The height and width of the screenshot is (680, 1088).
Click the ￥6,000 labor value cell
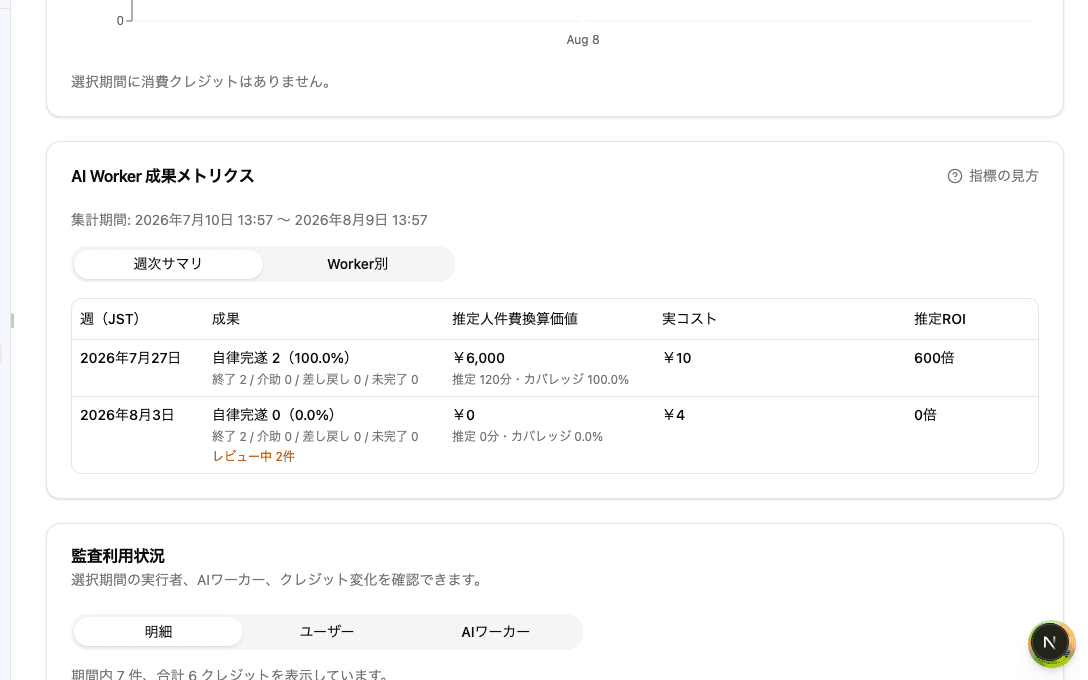[x=479, y=358]
